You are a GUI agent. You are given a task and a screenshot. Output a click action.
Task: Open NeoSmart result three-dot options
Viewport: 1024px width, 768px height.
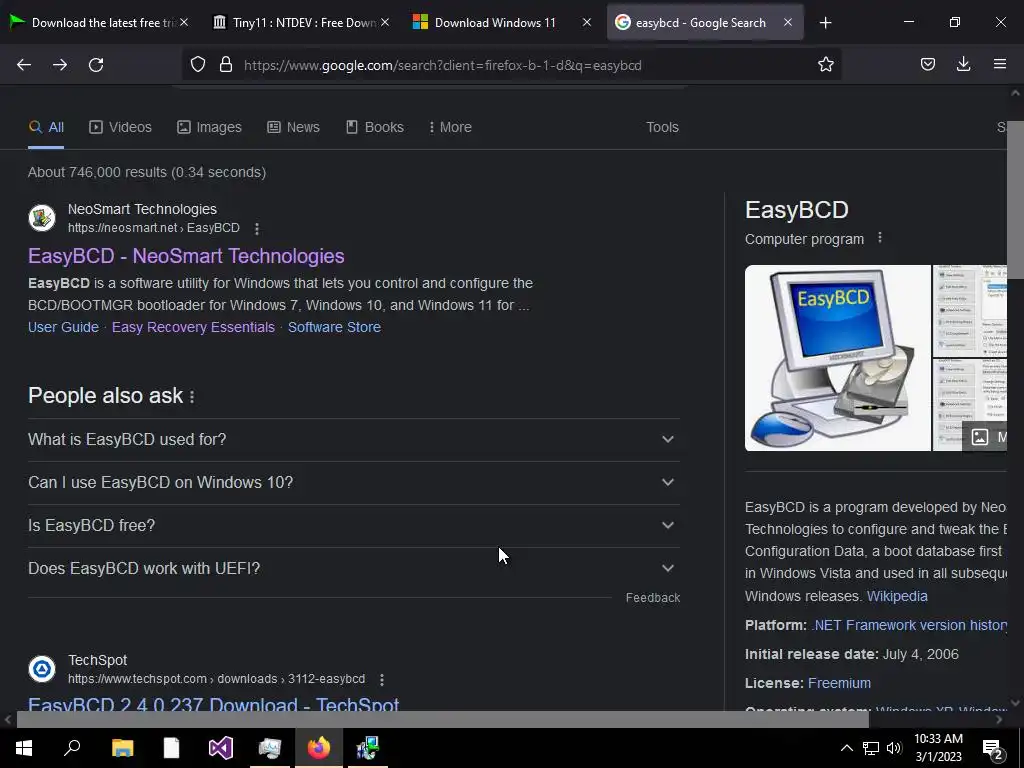pyautogui.click(x=257, y=229)
